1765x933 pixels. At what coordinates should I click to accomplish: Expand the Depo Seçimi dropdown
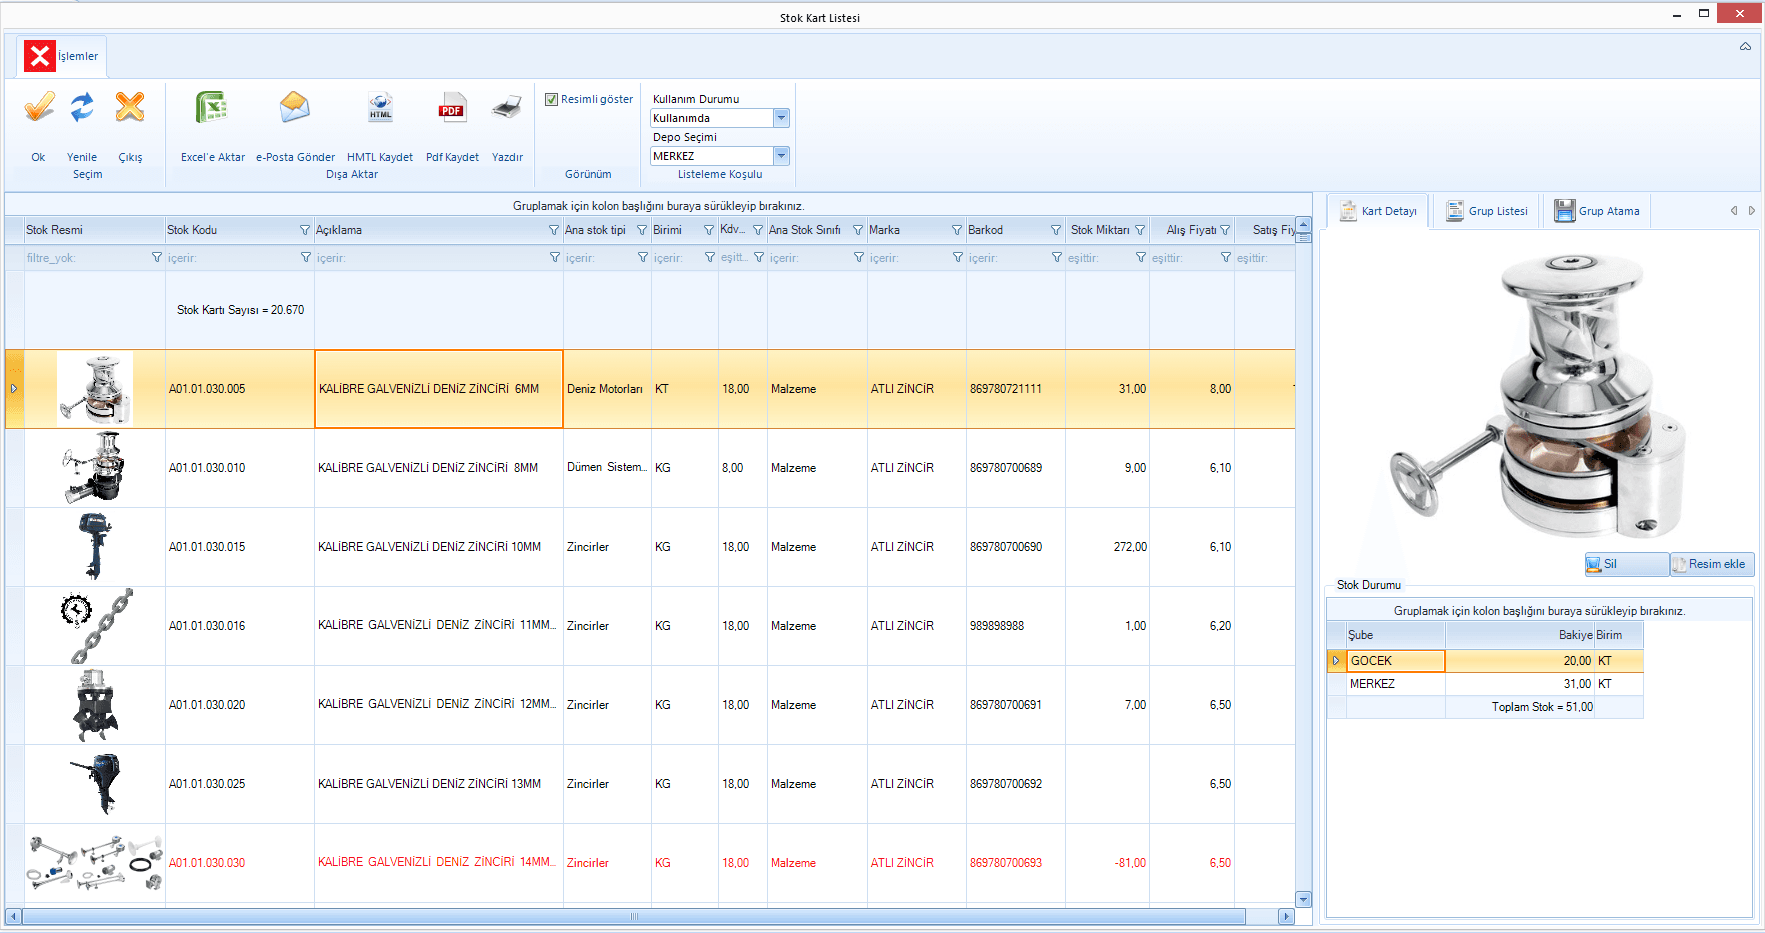(x=781, y=156)
